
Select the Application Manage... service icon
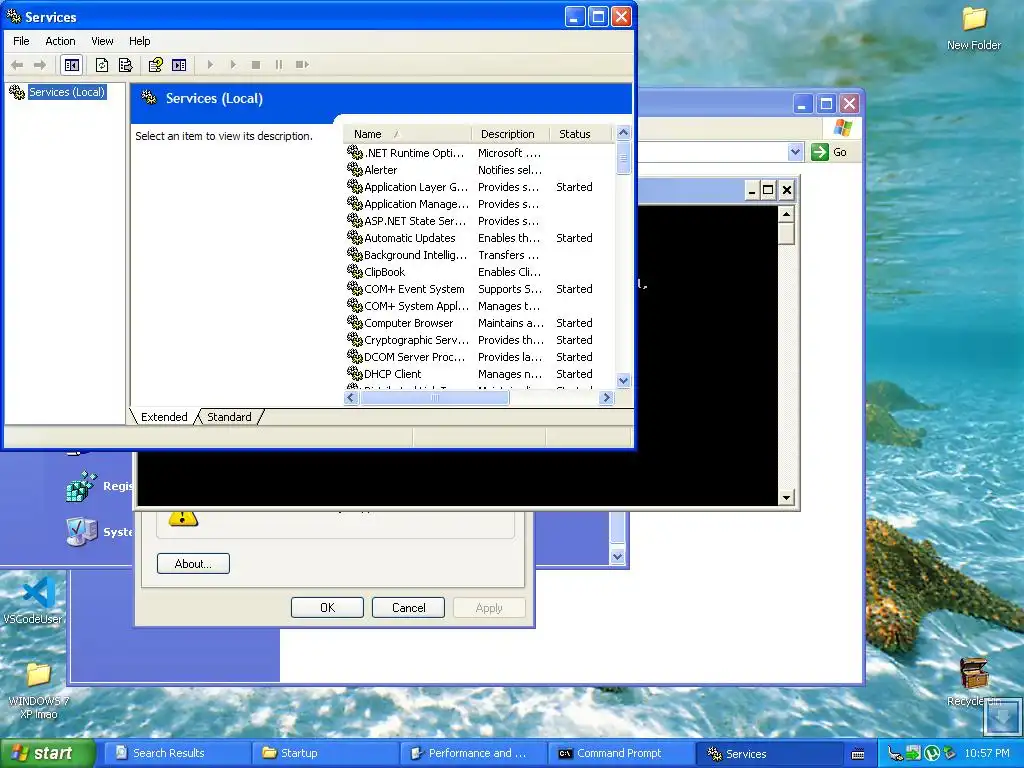click(355, 203)
